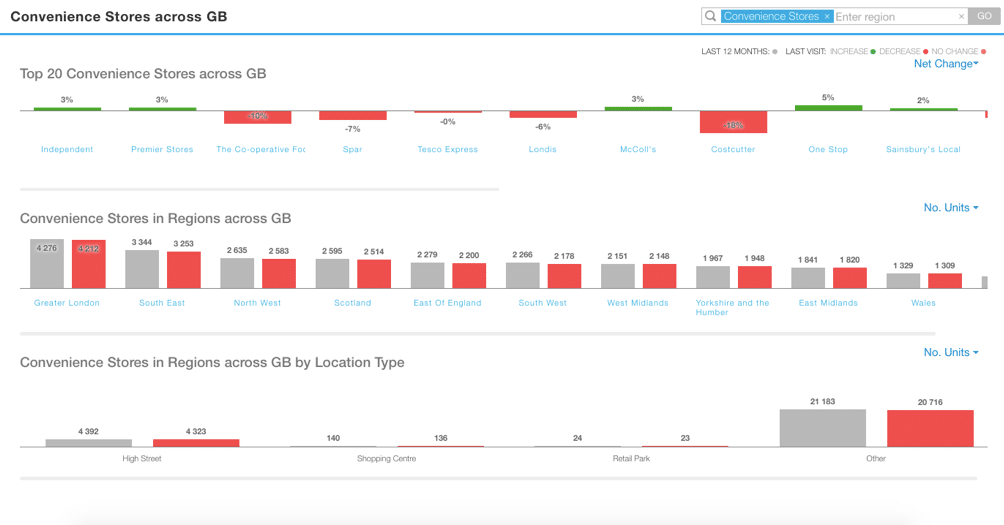
Task: Click Spar's -7% value label
Action: pos(353,129)
